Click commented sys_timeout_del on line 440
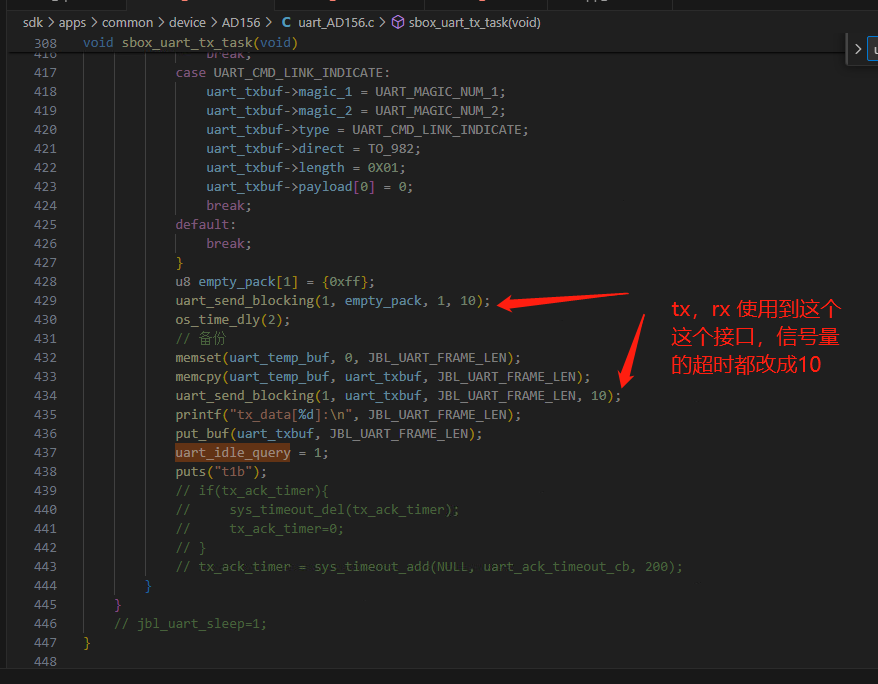The image size is (878, 684). point(283,510)
